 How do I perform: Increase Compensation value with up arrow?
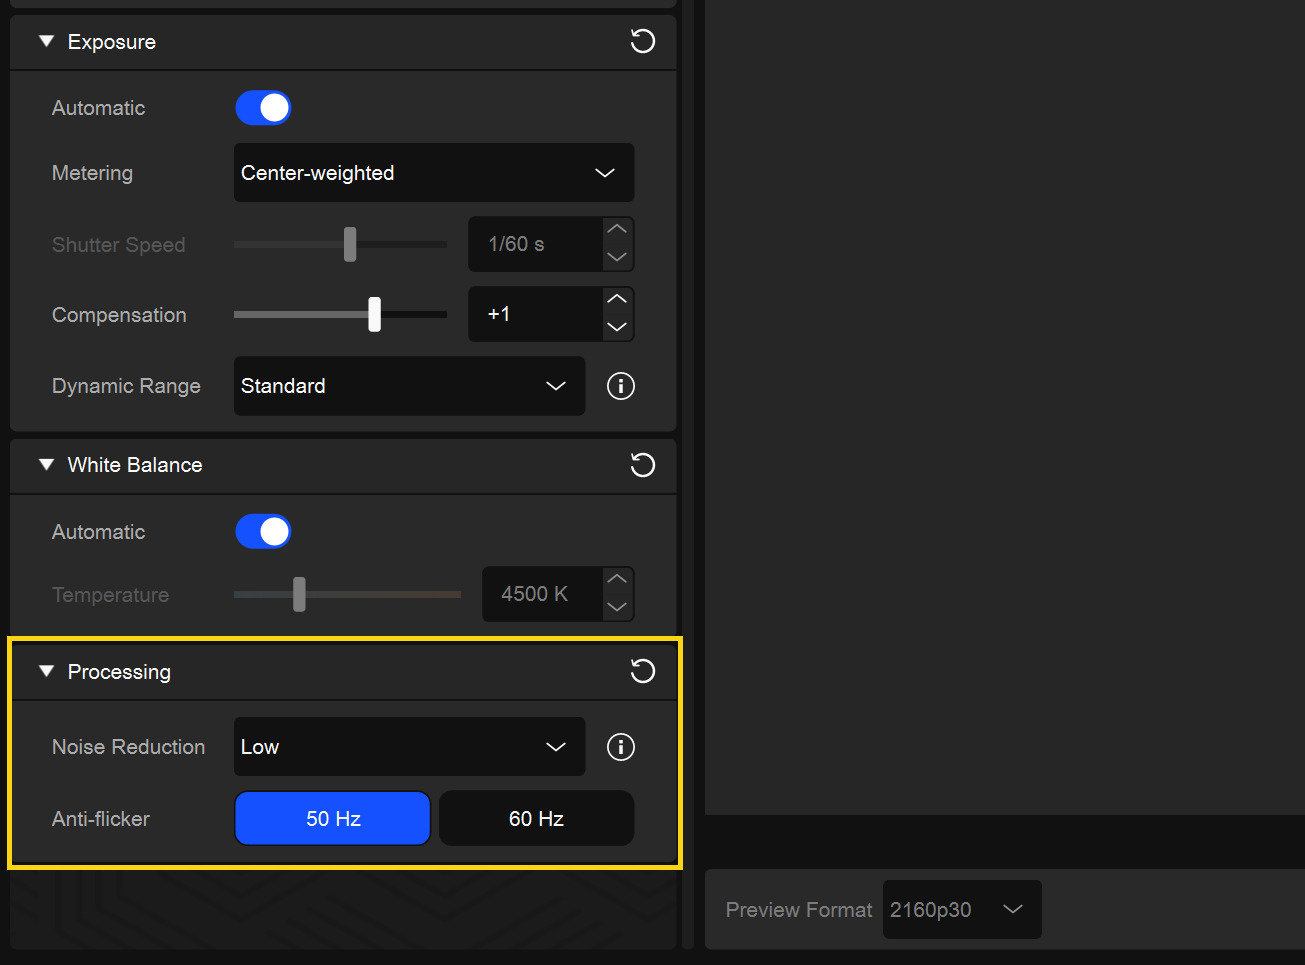[617, 300]
